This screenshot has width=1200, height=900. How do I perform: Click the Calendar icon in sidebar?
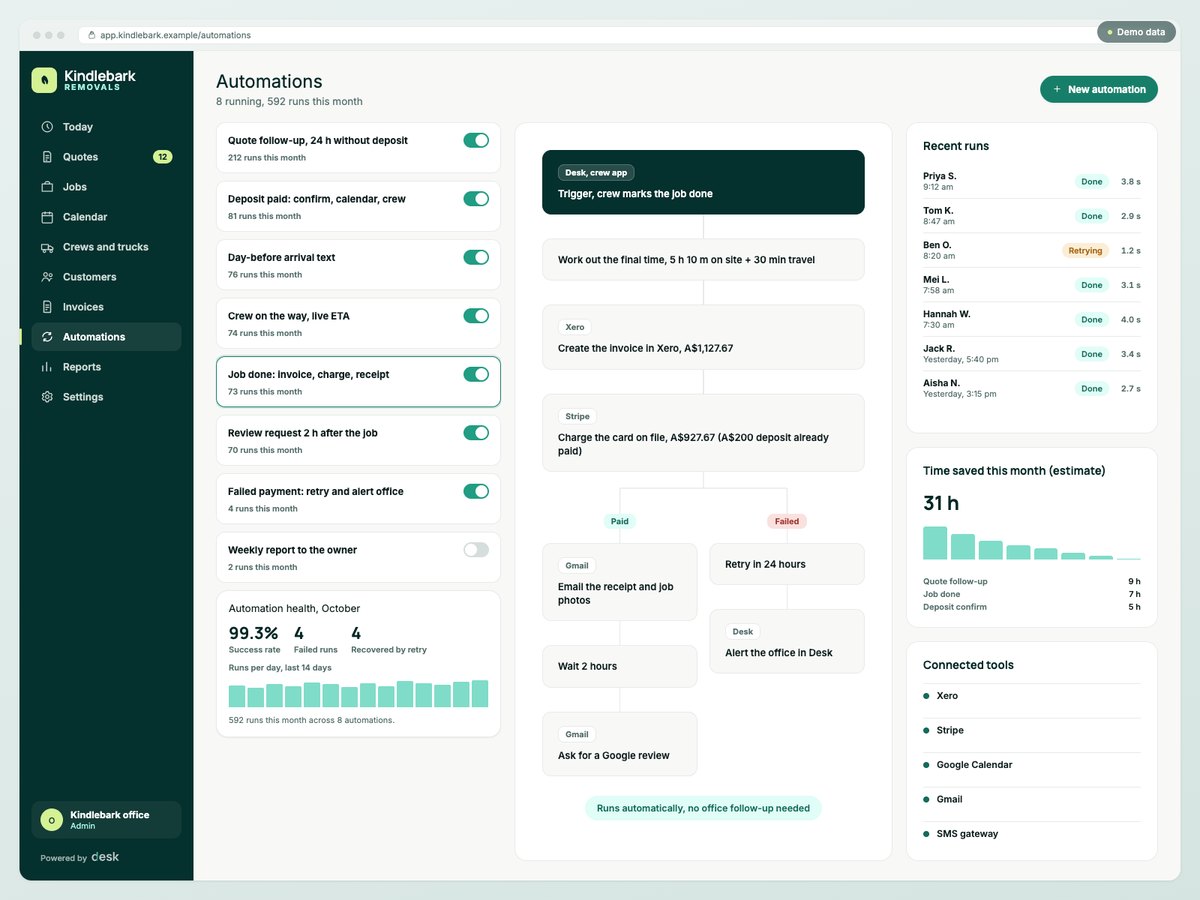click(47, 217)
